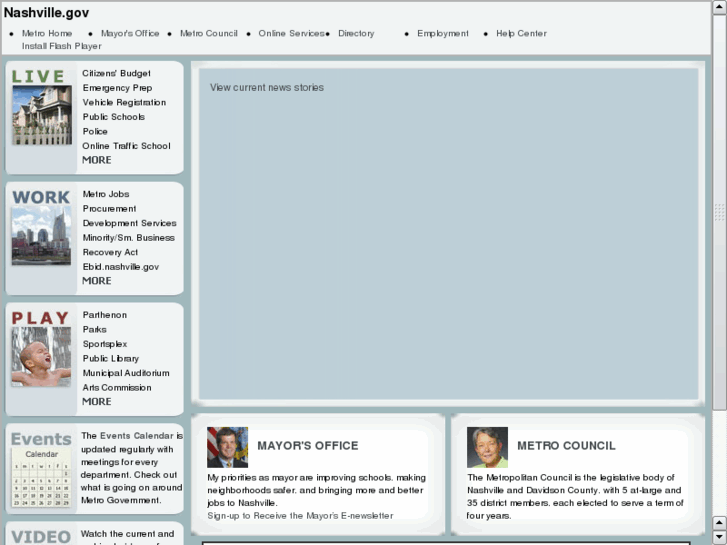Open the LIVE section house thumbnail
The width and height of the screenshot is (727, 545).
[x=42, y=115]
